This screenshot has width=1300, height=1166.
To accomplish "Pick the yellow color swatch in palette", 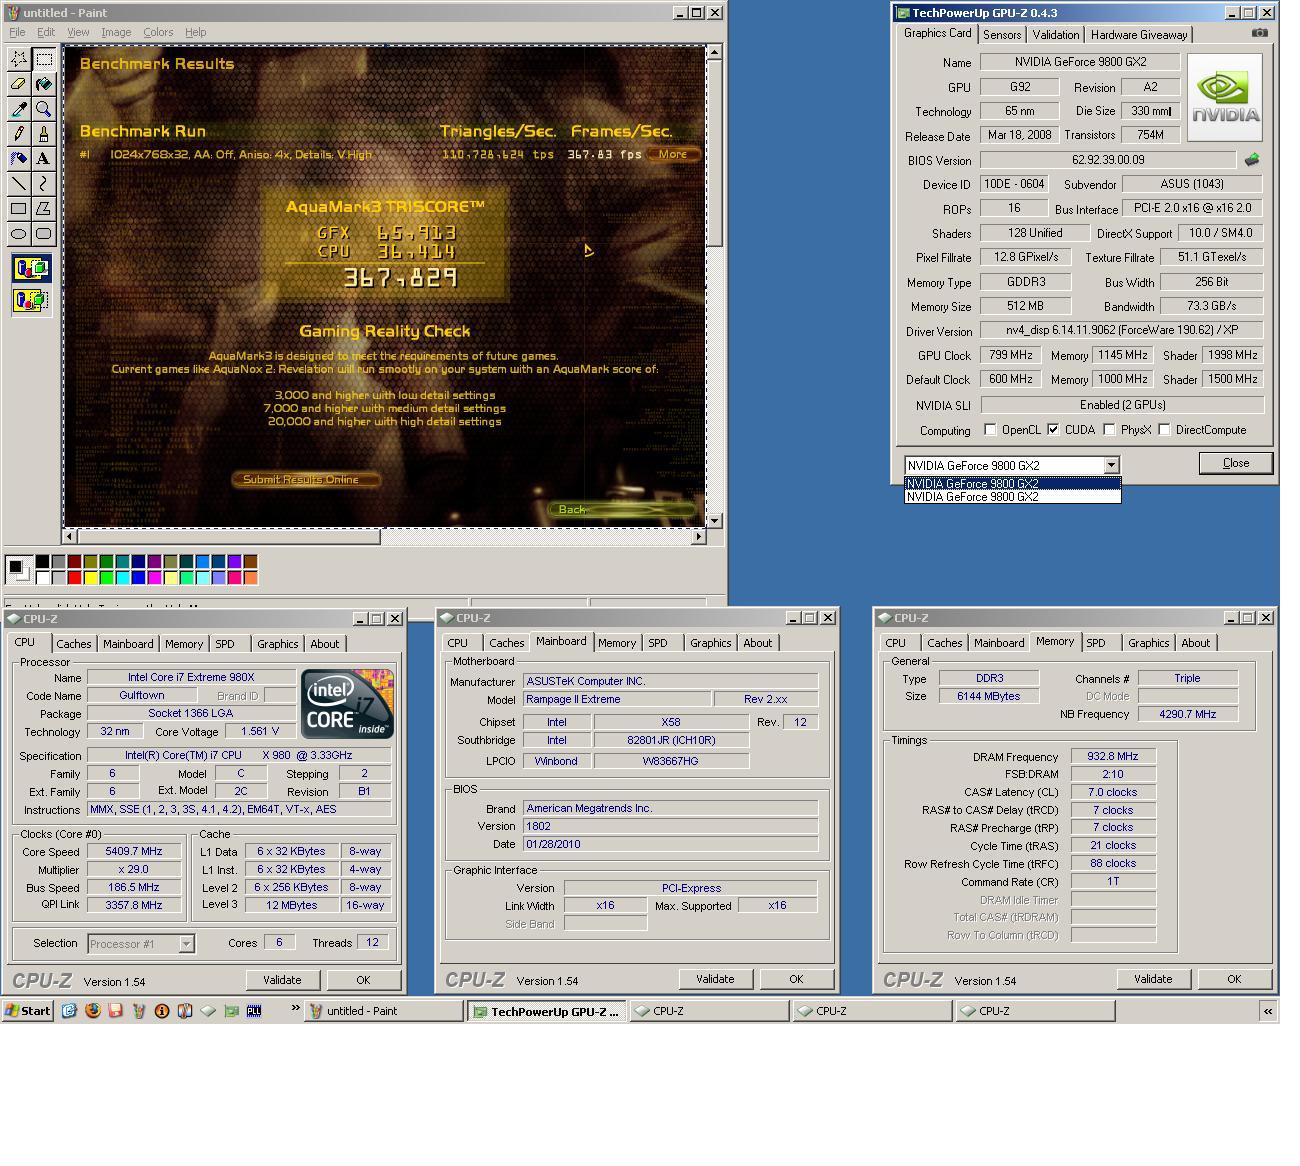I will [90, 577].
